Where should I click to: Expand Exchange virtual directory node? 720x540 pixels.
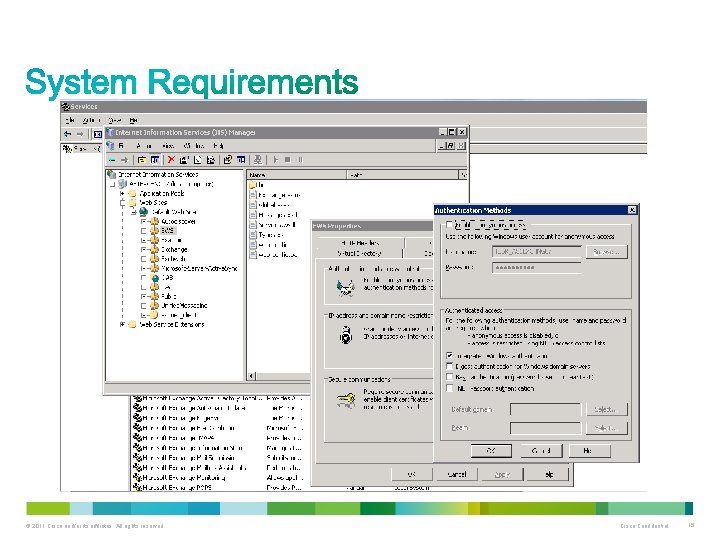click(144, 249)
